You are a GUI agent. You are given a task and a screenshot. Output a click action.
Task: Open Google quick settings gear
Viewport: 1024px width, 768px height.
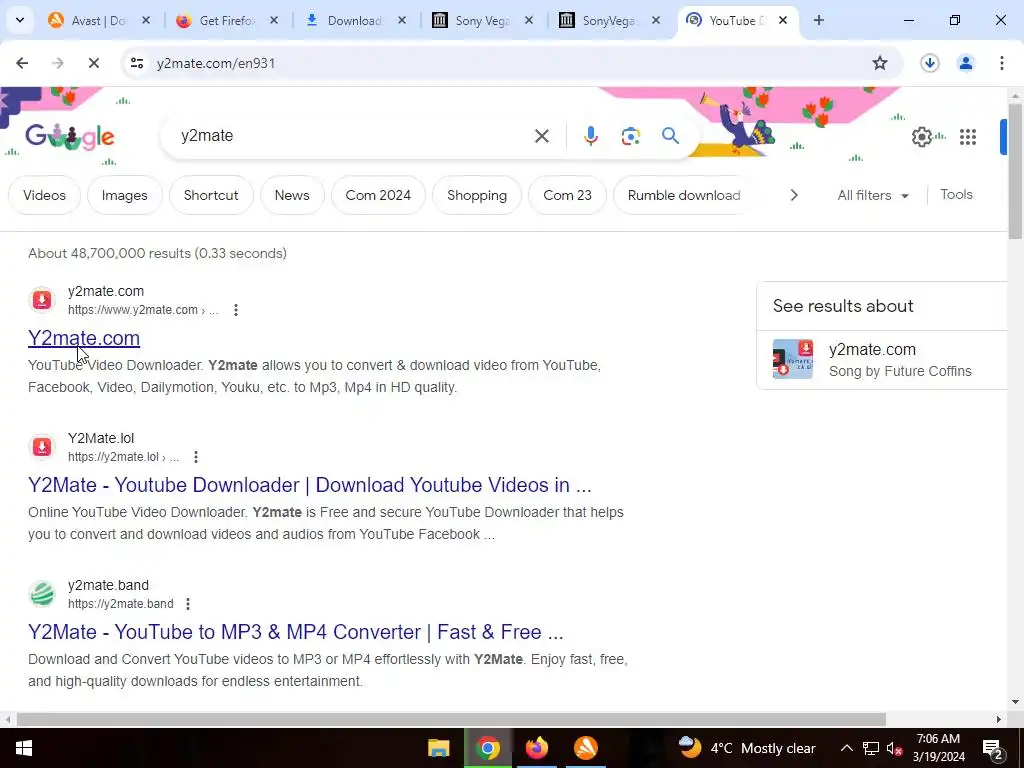point(921,137)
